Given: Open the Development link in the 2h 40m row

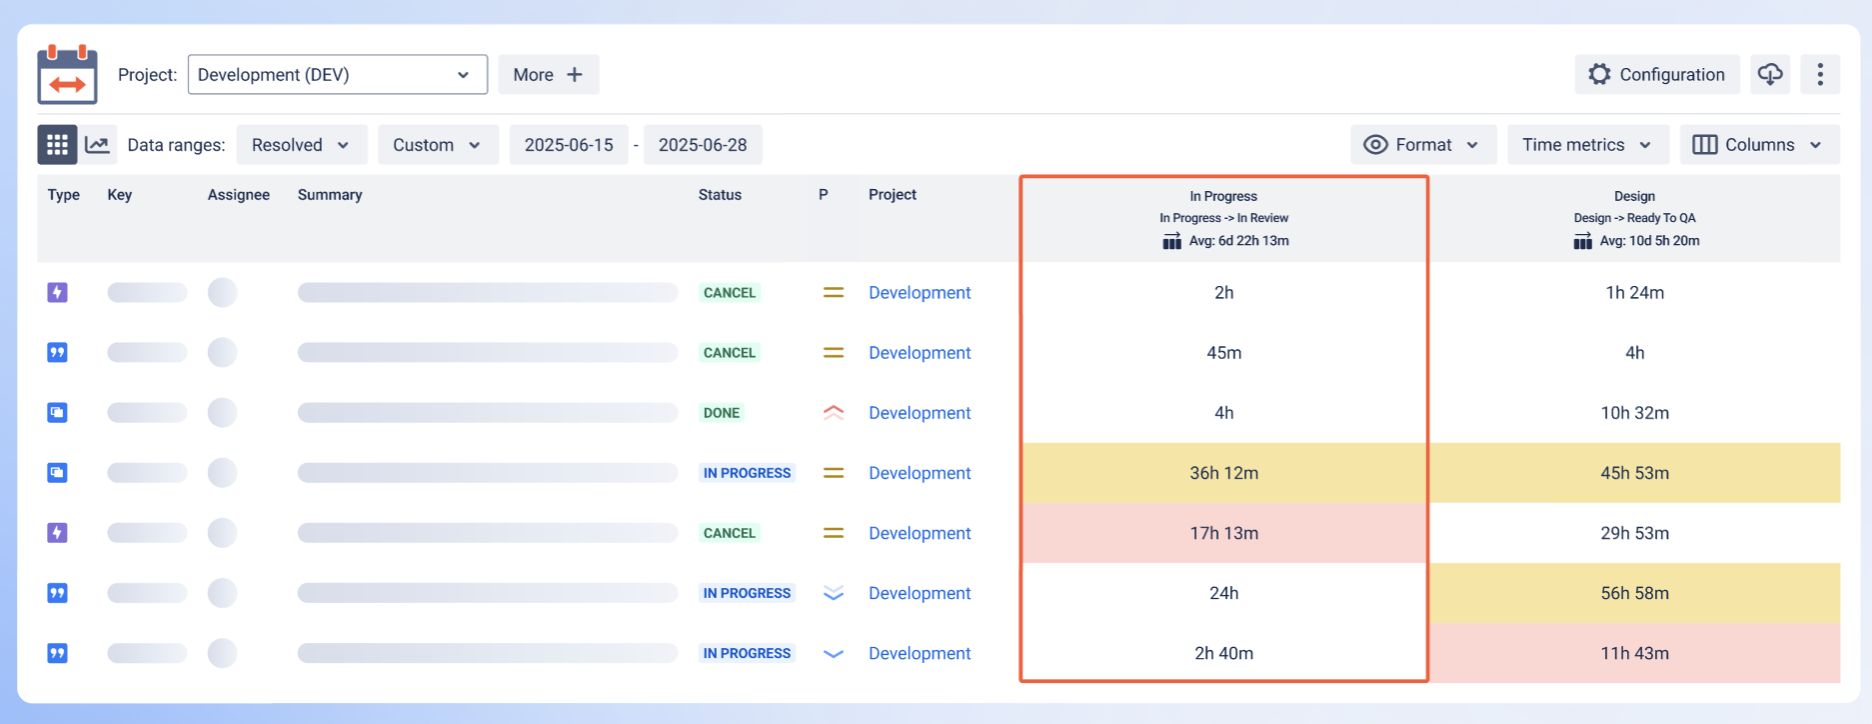Looking at the screenshot, I should click(x=919, y=653).
